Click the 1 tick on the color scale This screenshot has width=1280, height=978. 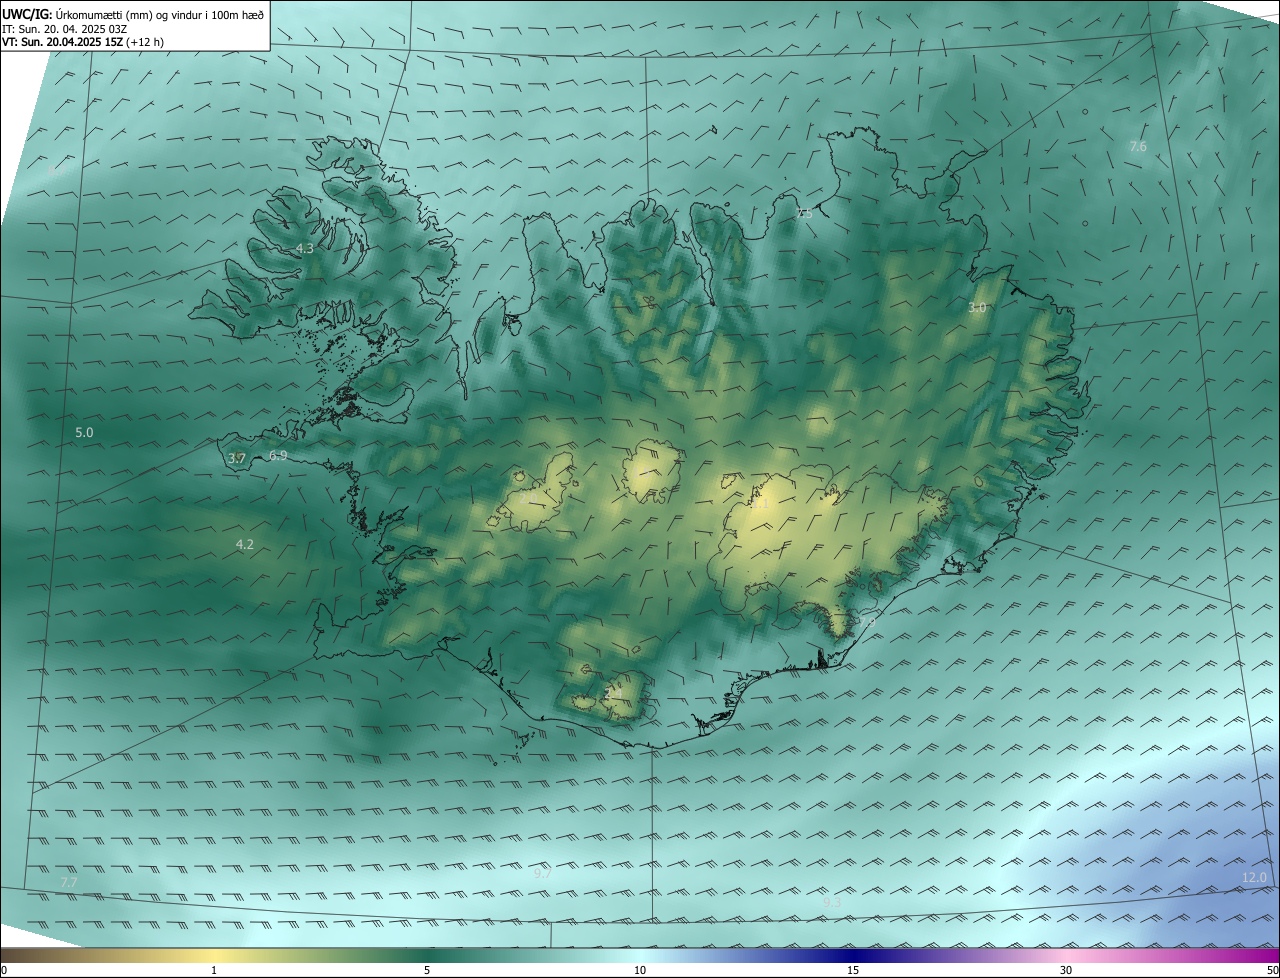point(214,970)
